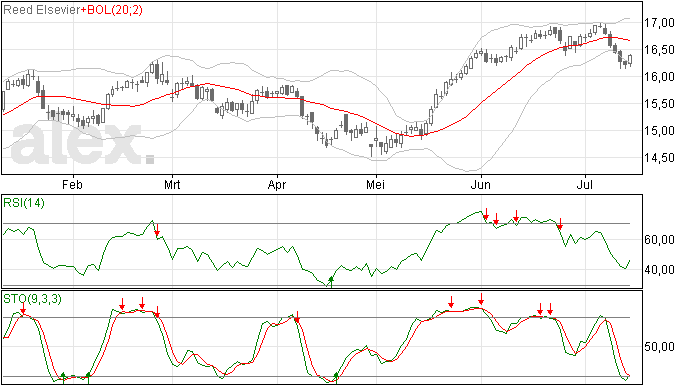Click the 16,00 price axis value
The width and height of the screenshot is (690, 387).
[659, 77]
